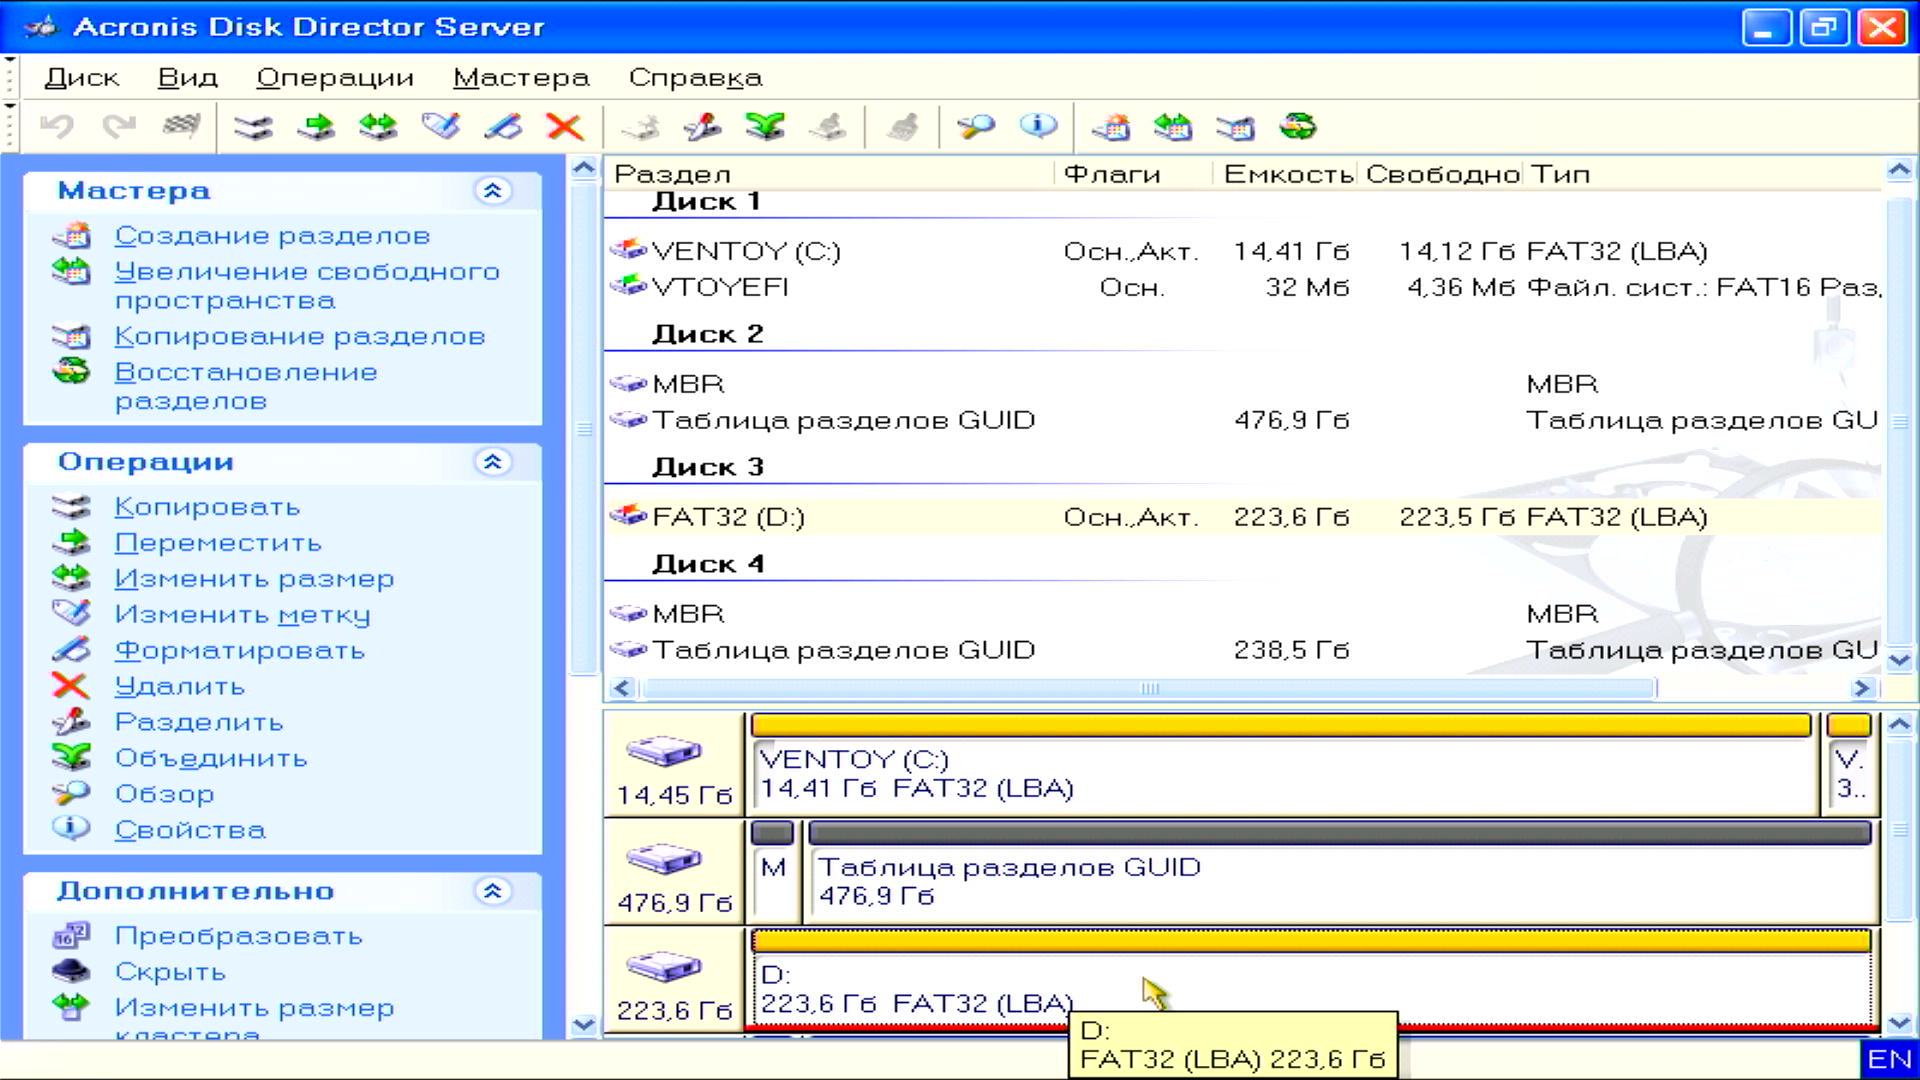
Task: Click the EN language indicator
Action: point(1888,1059)
